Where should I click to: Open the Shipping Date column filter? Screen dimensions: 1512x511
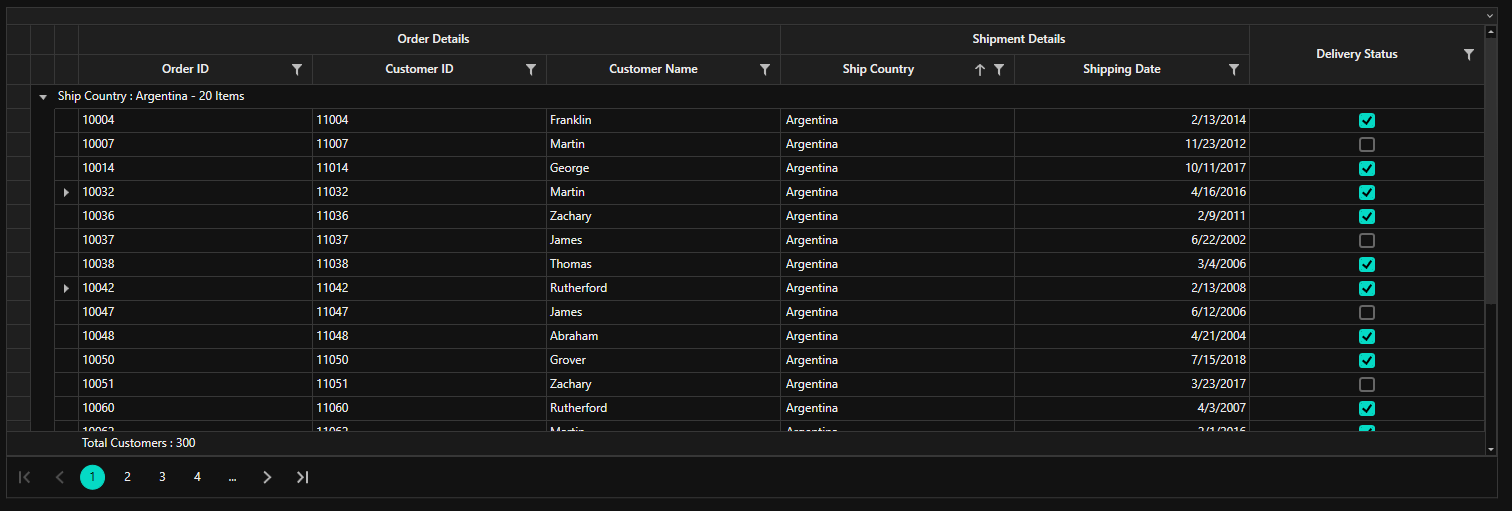[x=1234, y=69]
